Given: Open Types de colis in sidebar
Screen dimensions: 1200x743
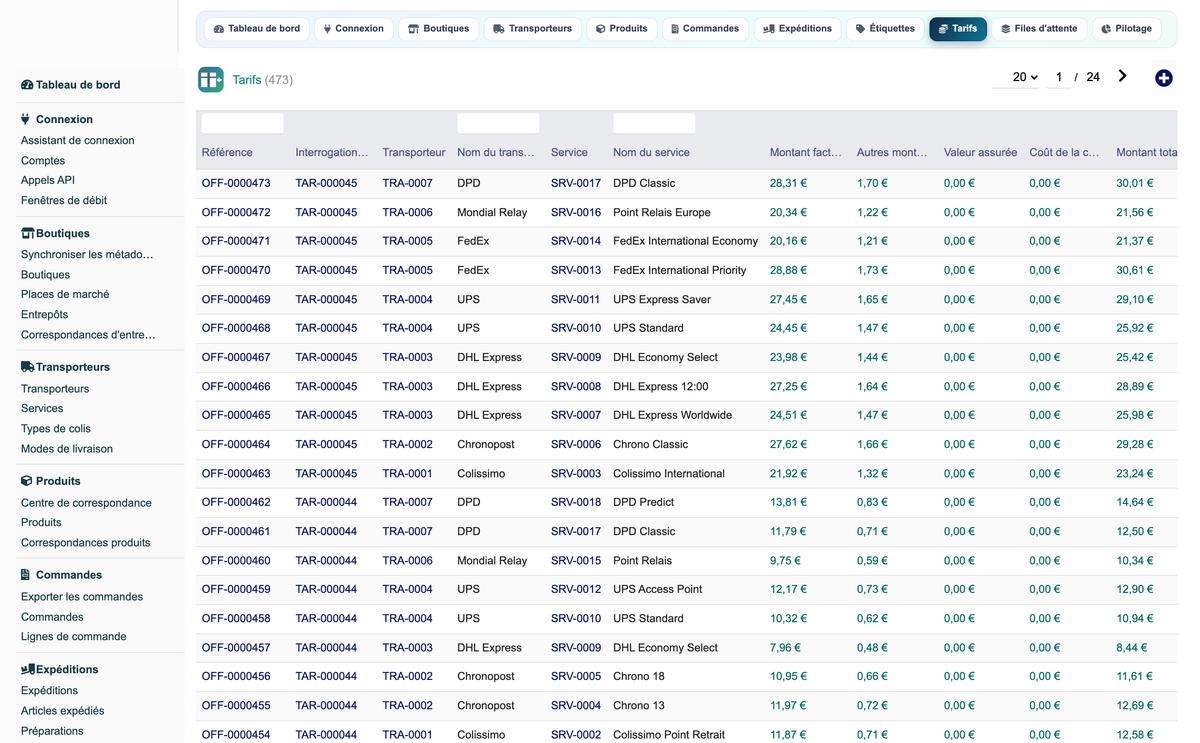Looking at the screenshot, I should click(x=56, y=429).
